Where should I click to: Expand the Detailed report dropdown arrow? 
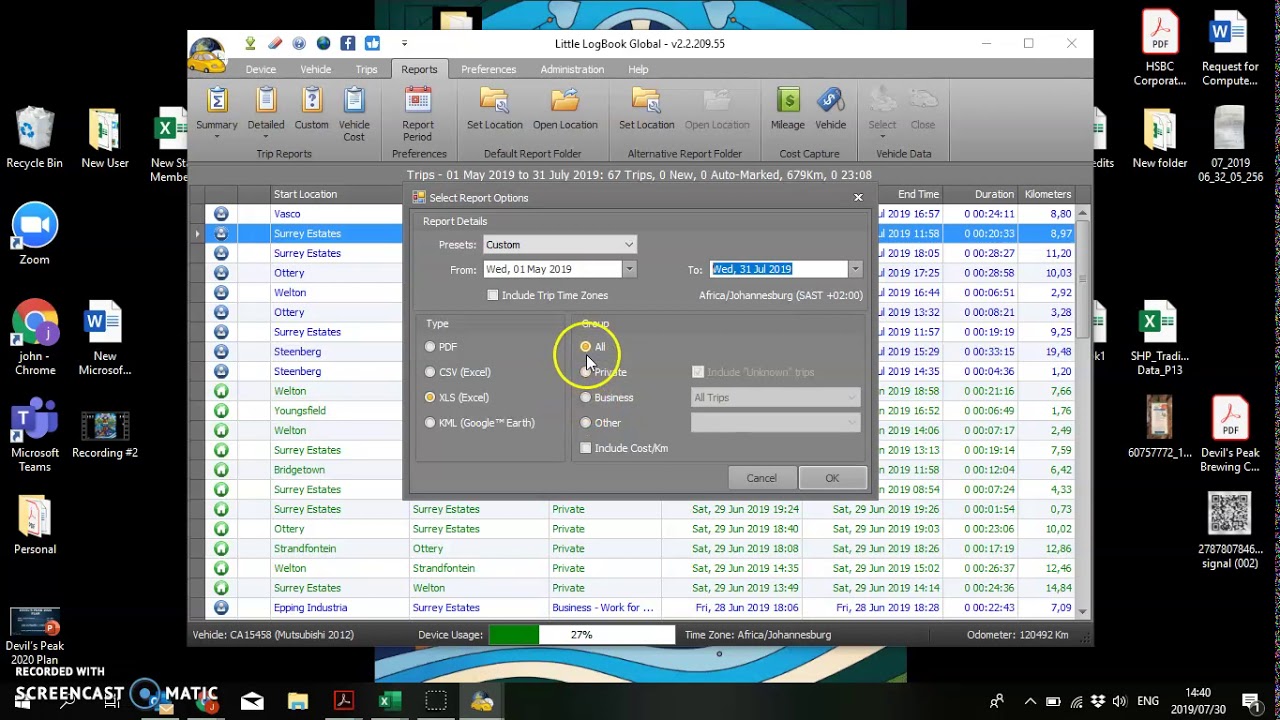pos(266,137)
